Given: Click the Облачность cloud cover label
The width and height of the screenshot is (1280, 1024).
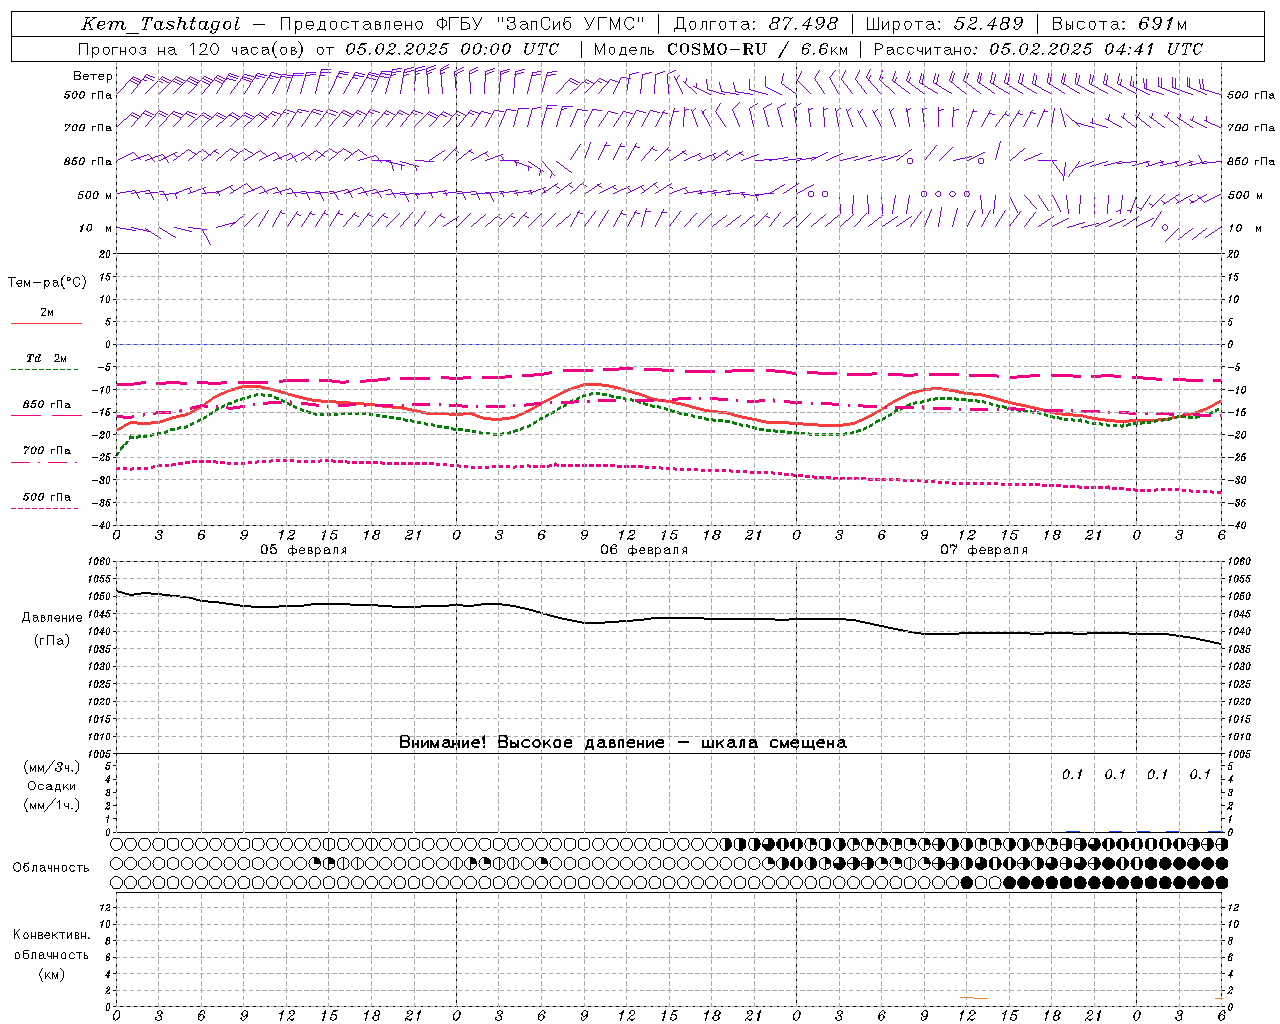Looking at the screenshot, I should [51, 867].
